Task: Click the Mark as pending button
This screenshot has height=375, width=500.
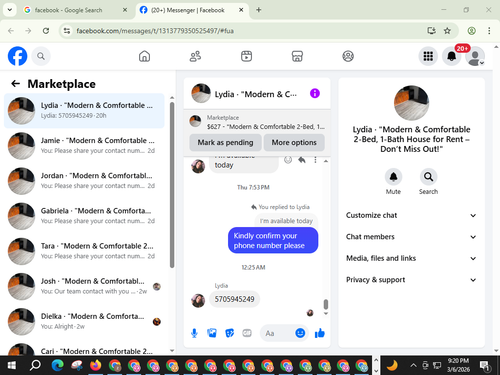Action: click(225, 142)
